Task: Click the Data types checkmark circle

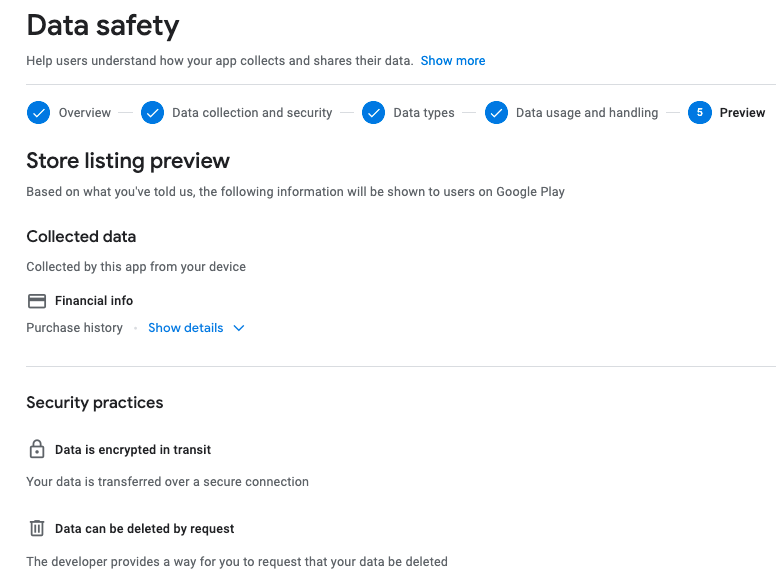Action: (374, 113)
